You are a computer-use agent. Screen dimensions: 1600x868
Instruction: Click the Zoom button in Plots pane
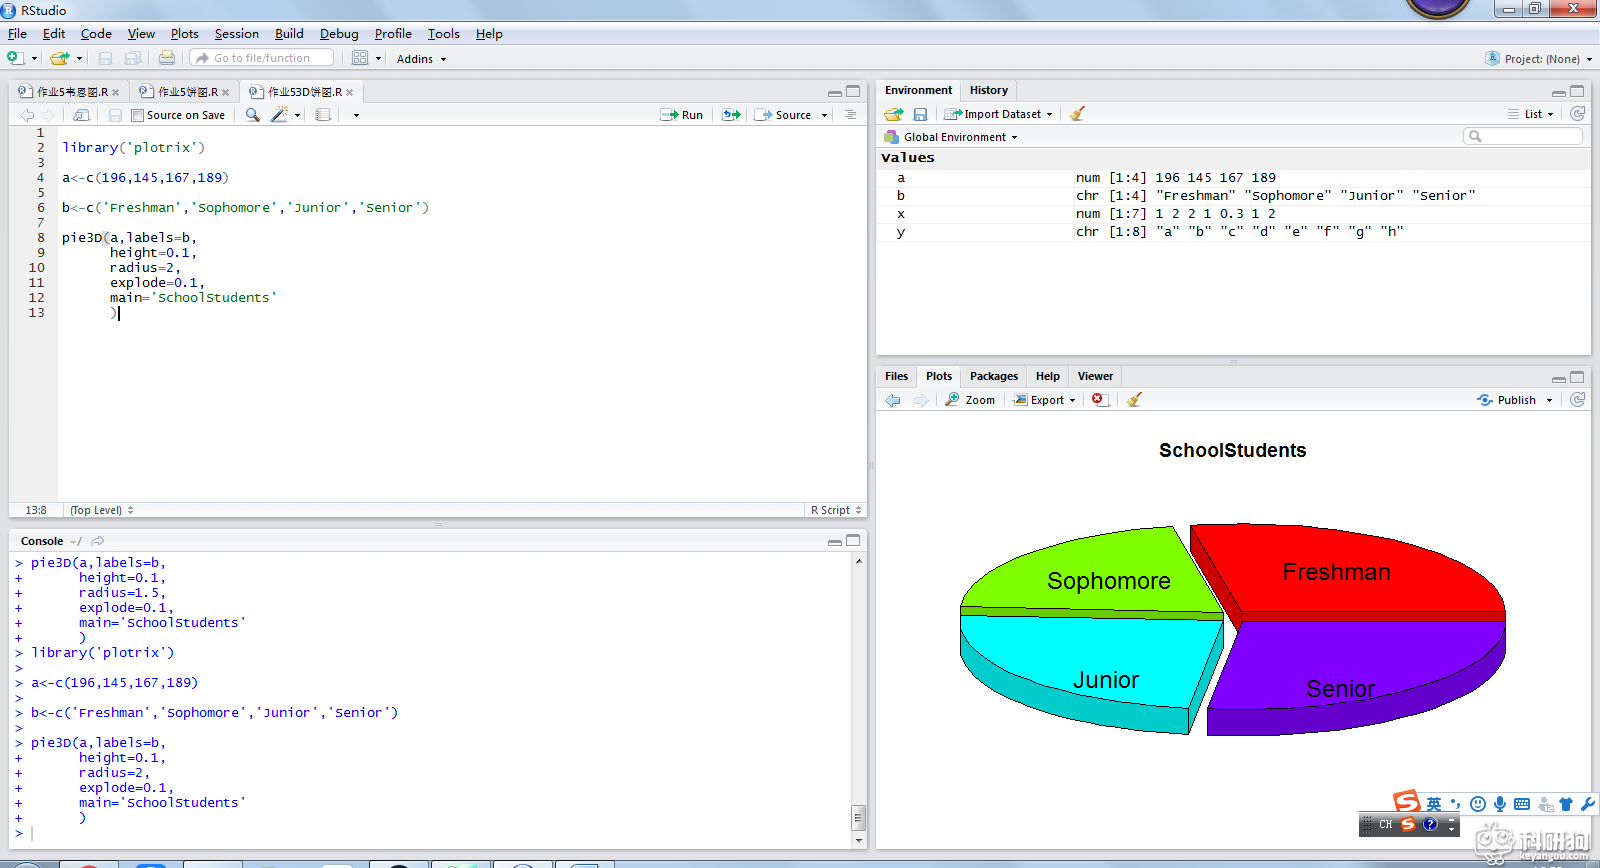(970, 400)
